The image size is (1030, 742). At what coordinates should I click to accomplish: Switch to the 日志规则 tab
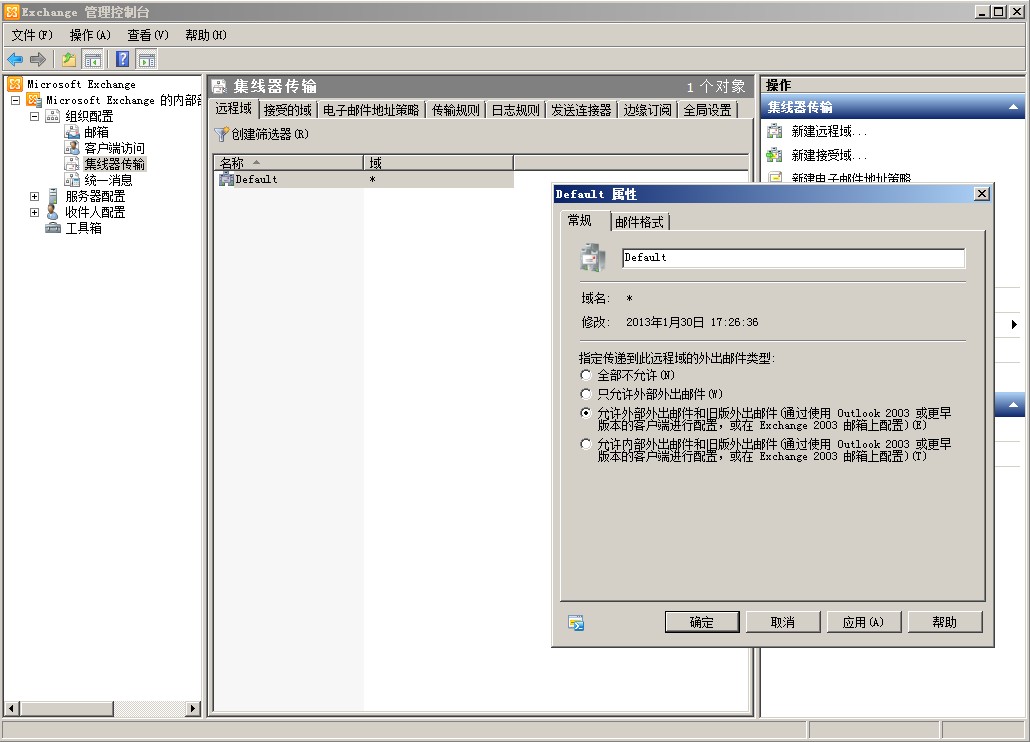coord(516,110)
